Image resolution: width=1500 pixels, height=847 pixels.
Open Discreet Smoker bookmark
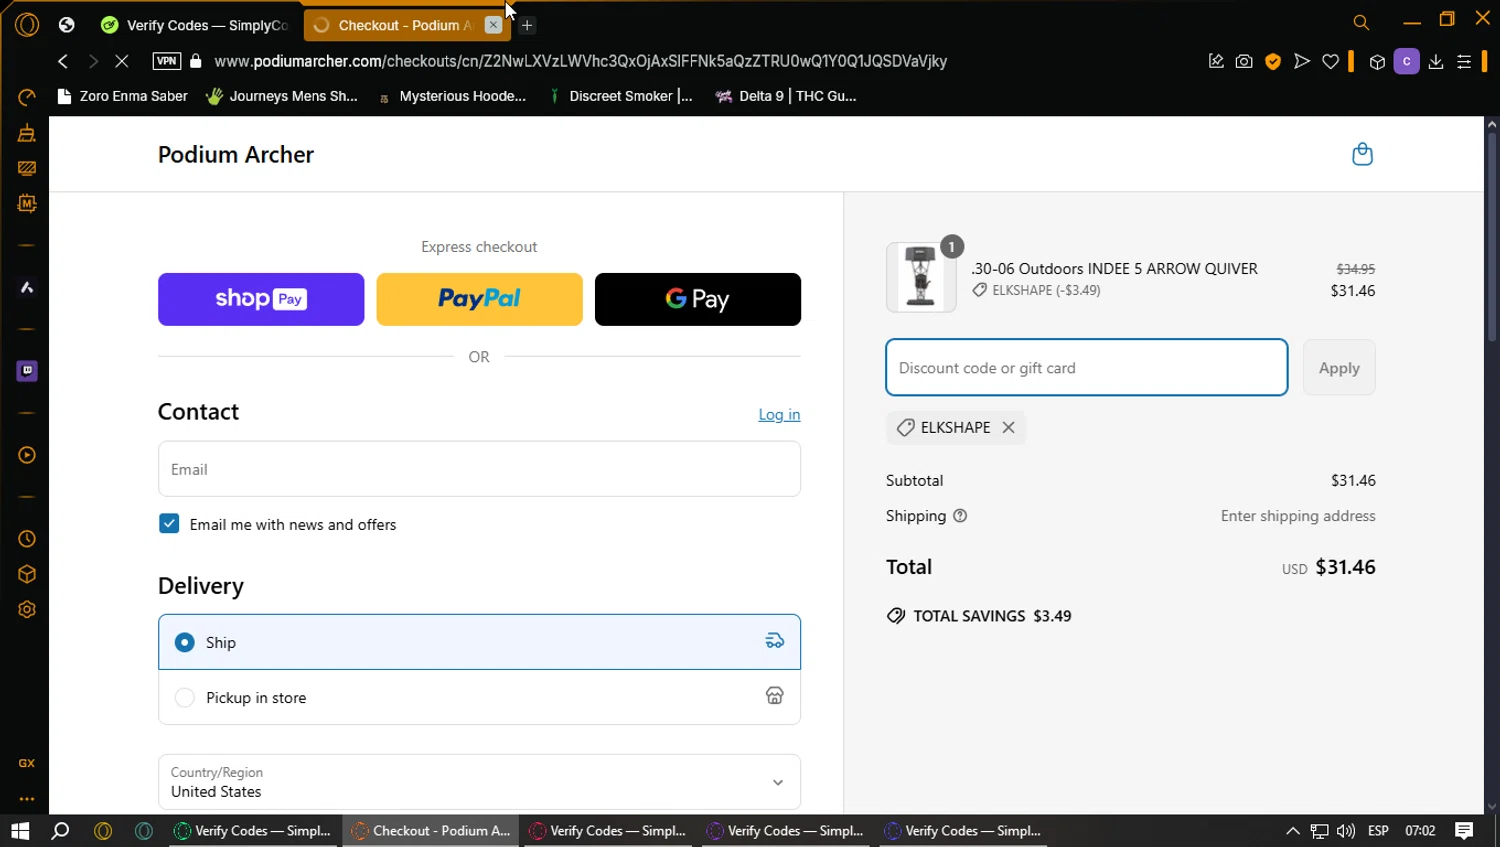tap(620, 96)
